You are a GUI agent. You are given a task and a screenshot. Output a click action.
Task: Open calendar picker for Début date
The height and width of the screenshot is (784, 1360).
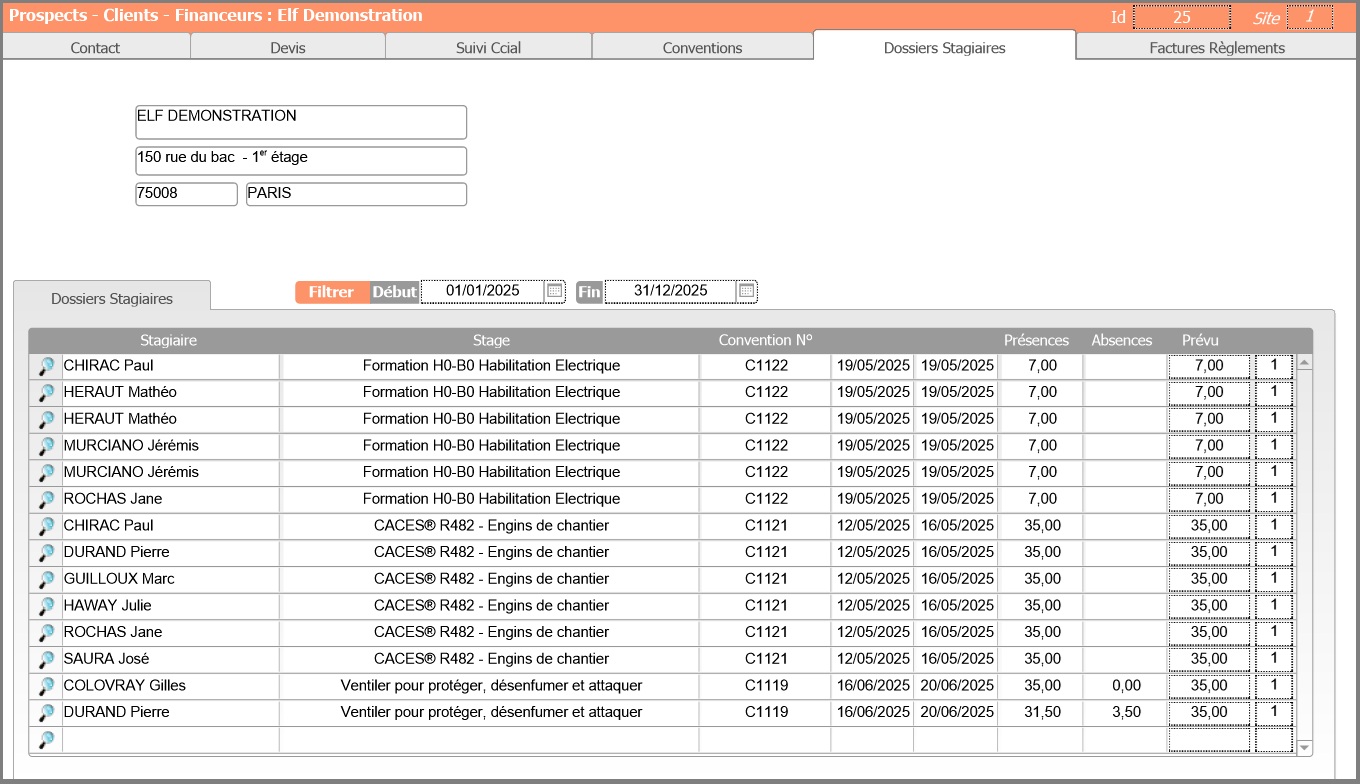tap(554, 291)
